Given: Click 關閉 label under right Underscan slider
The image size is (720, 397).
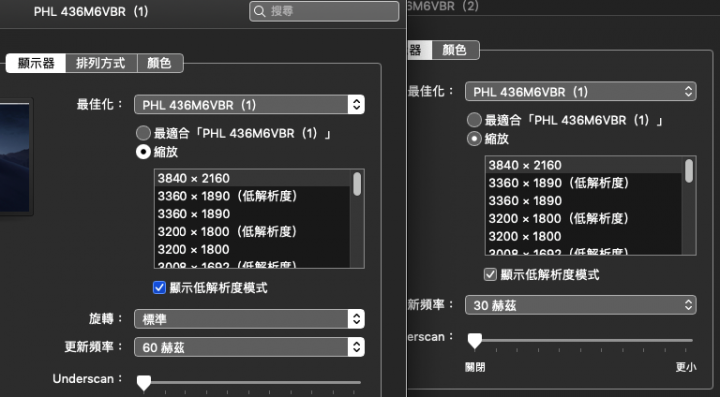Looking at the screenshot, I should 475,367.
